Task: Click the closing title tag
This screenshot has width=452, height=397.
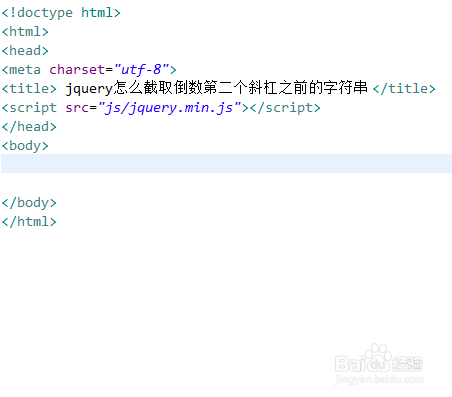Action: pyautogui.click(x=404, y=89)
